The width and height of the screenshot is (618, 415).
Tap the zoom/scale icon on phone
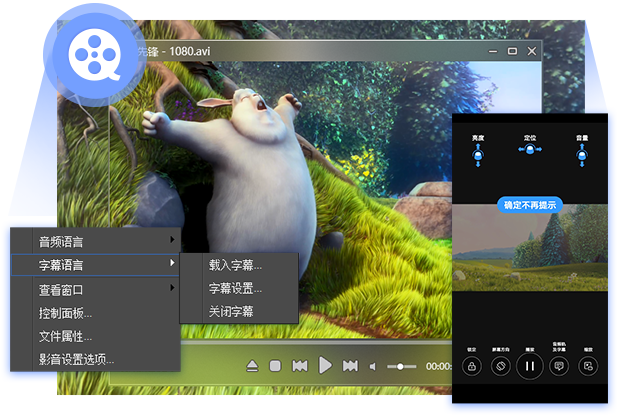[588, 367]
